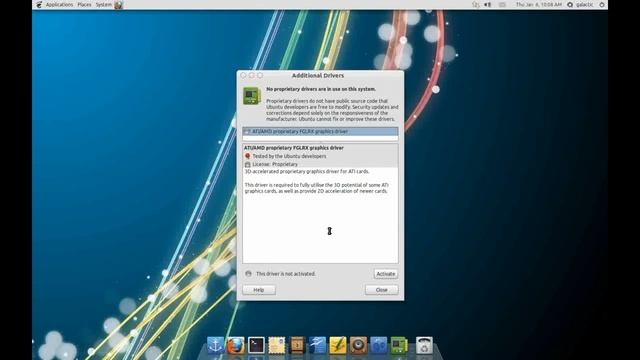The image size is (640, 360).
Task: Select ATI/AMD proprietary FGLRX driver list row
Action: click(x=320, y=131)
